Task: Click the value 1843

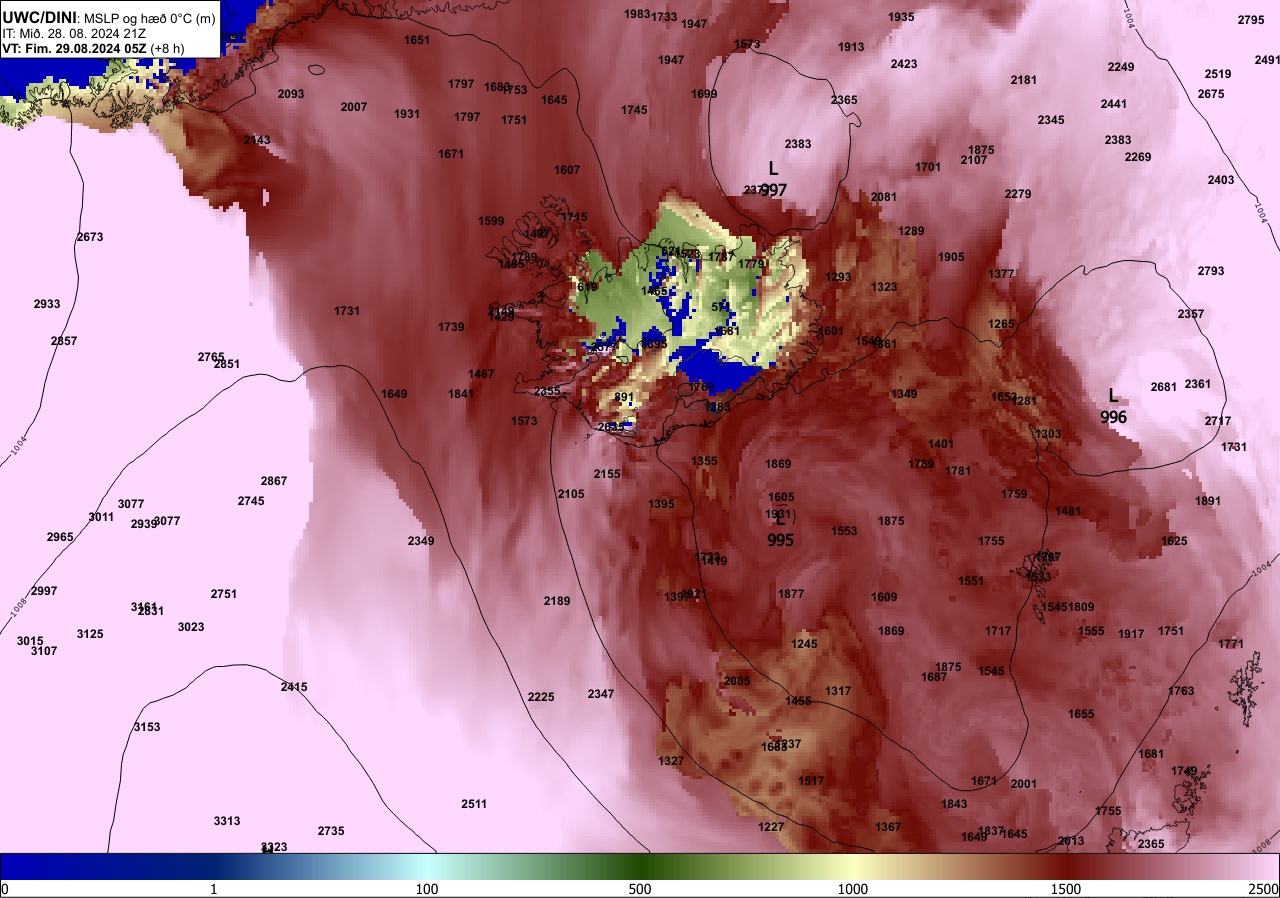Action: pyautogui.click(x=954, y=804)
